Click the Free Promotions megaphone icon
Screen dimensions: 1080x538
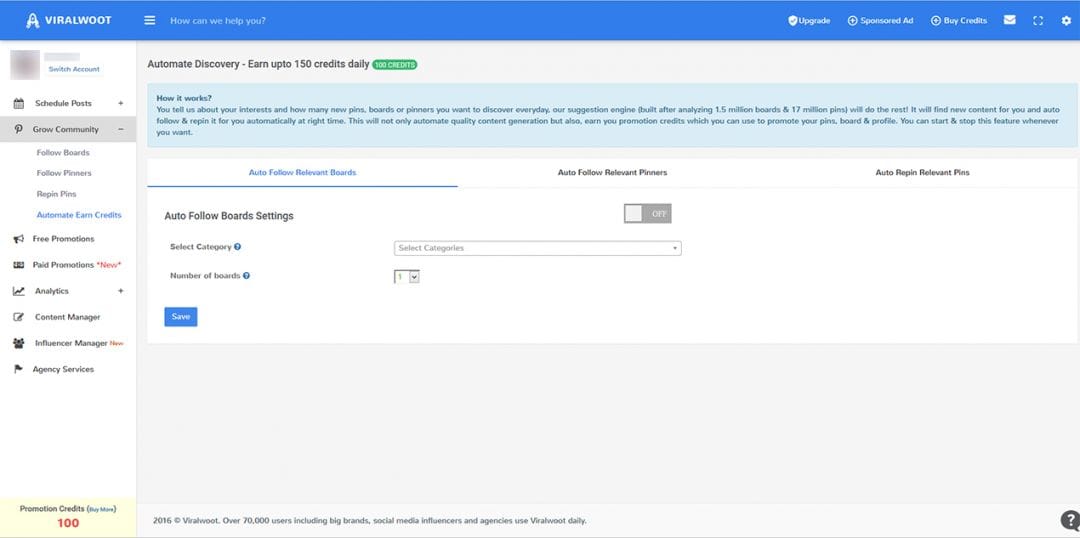19,239
